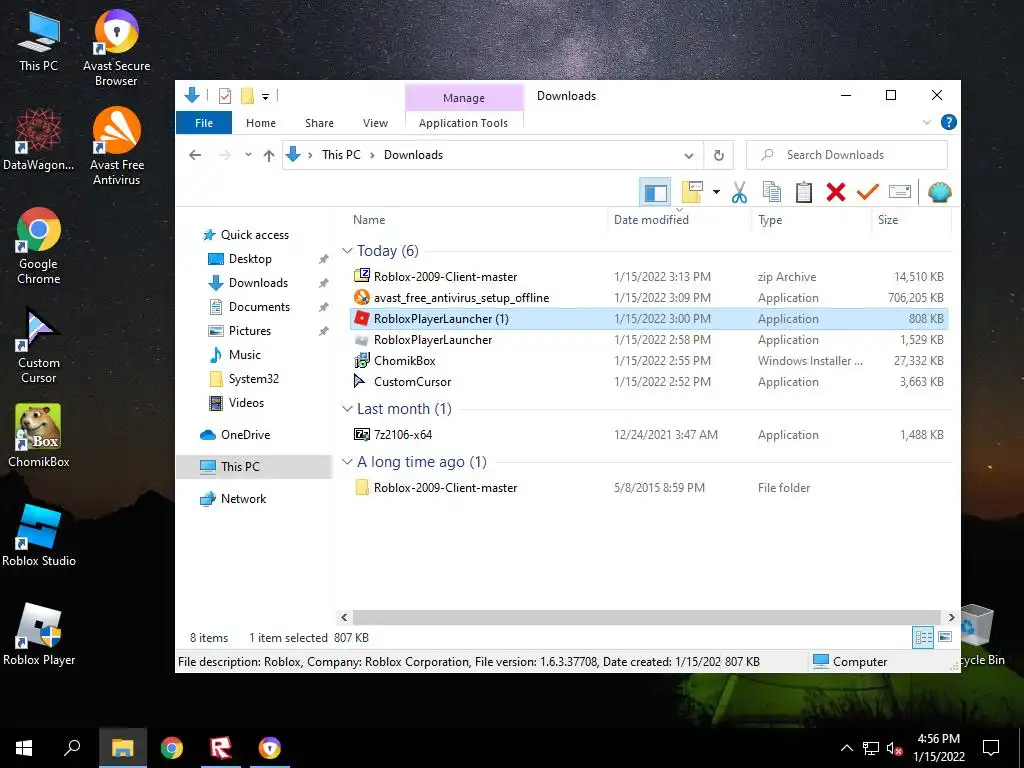Launch ChomikBox from the desktop
Image resolution: width=1024 pixels, height=768 pixels.
[39, 436]
